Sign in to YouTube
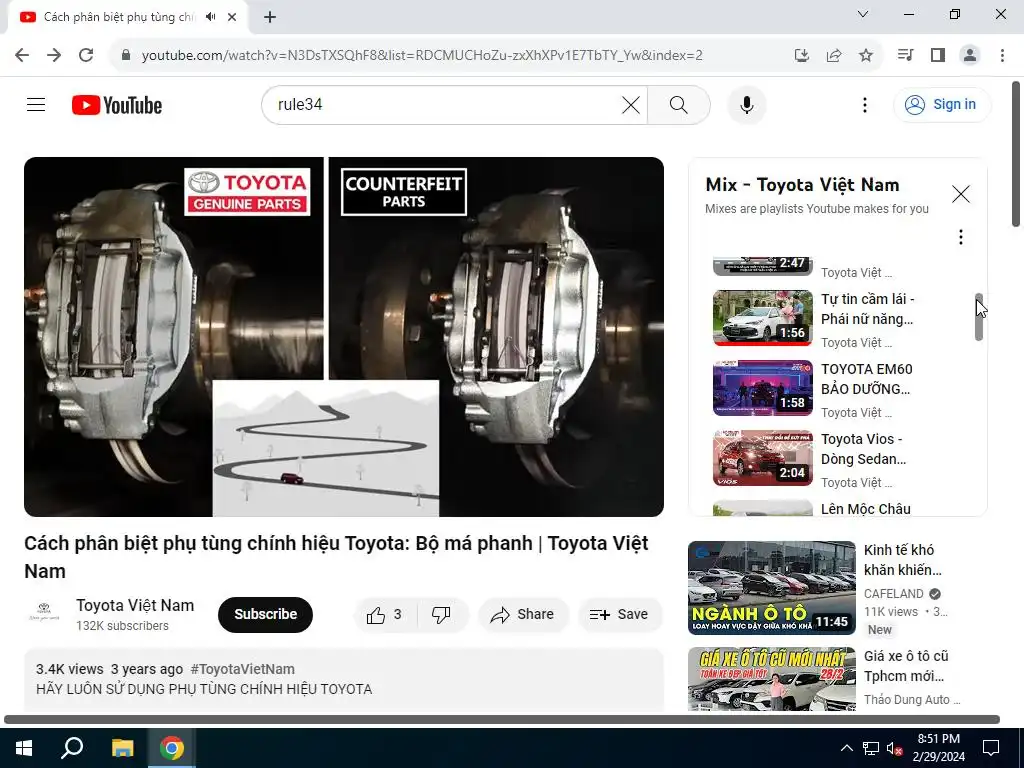Screen dimensions: 1024x768 pos(942,104)
